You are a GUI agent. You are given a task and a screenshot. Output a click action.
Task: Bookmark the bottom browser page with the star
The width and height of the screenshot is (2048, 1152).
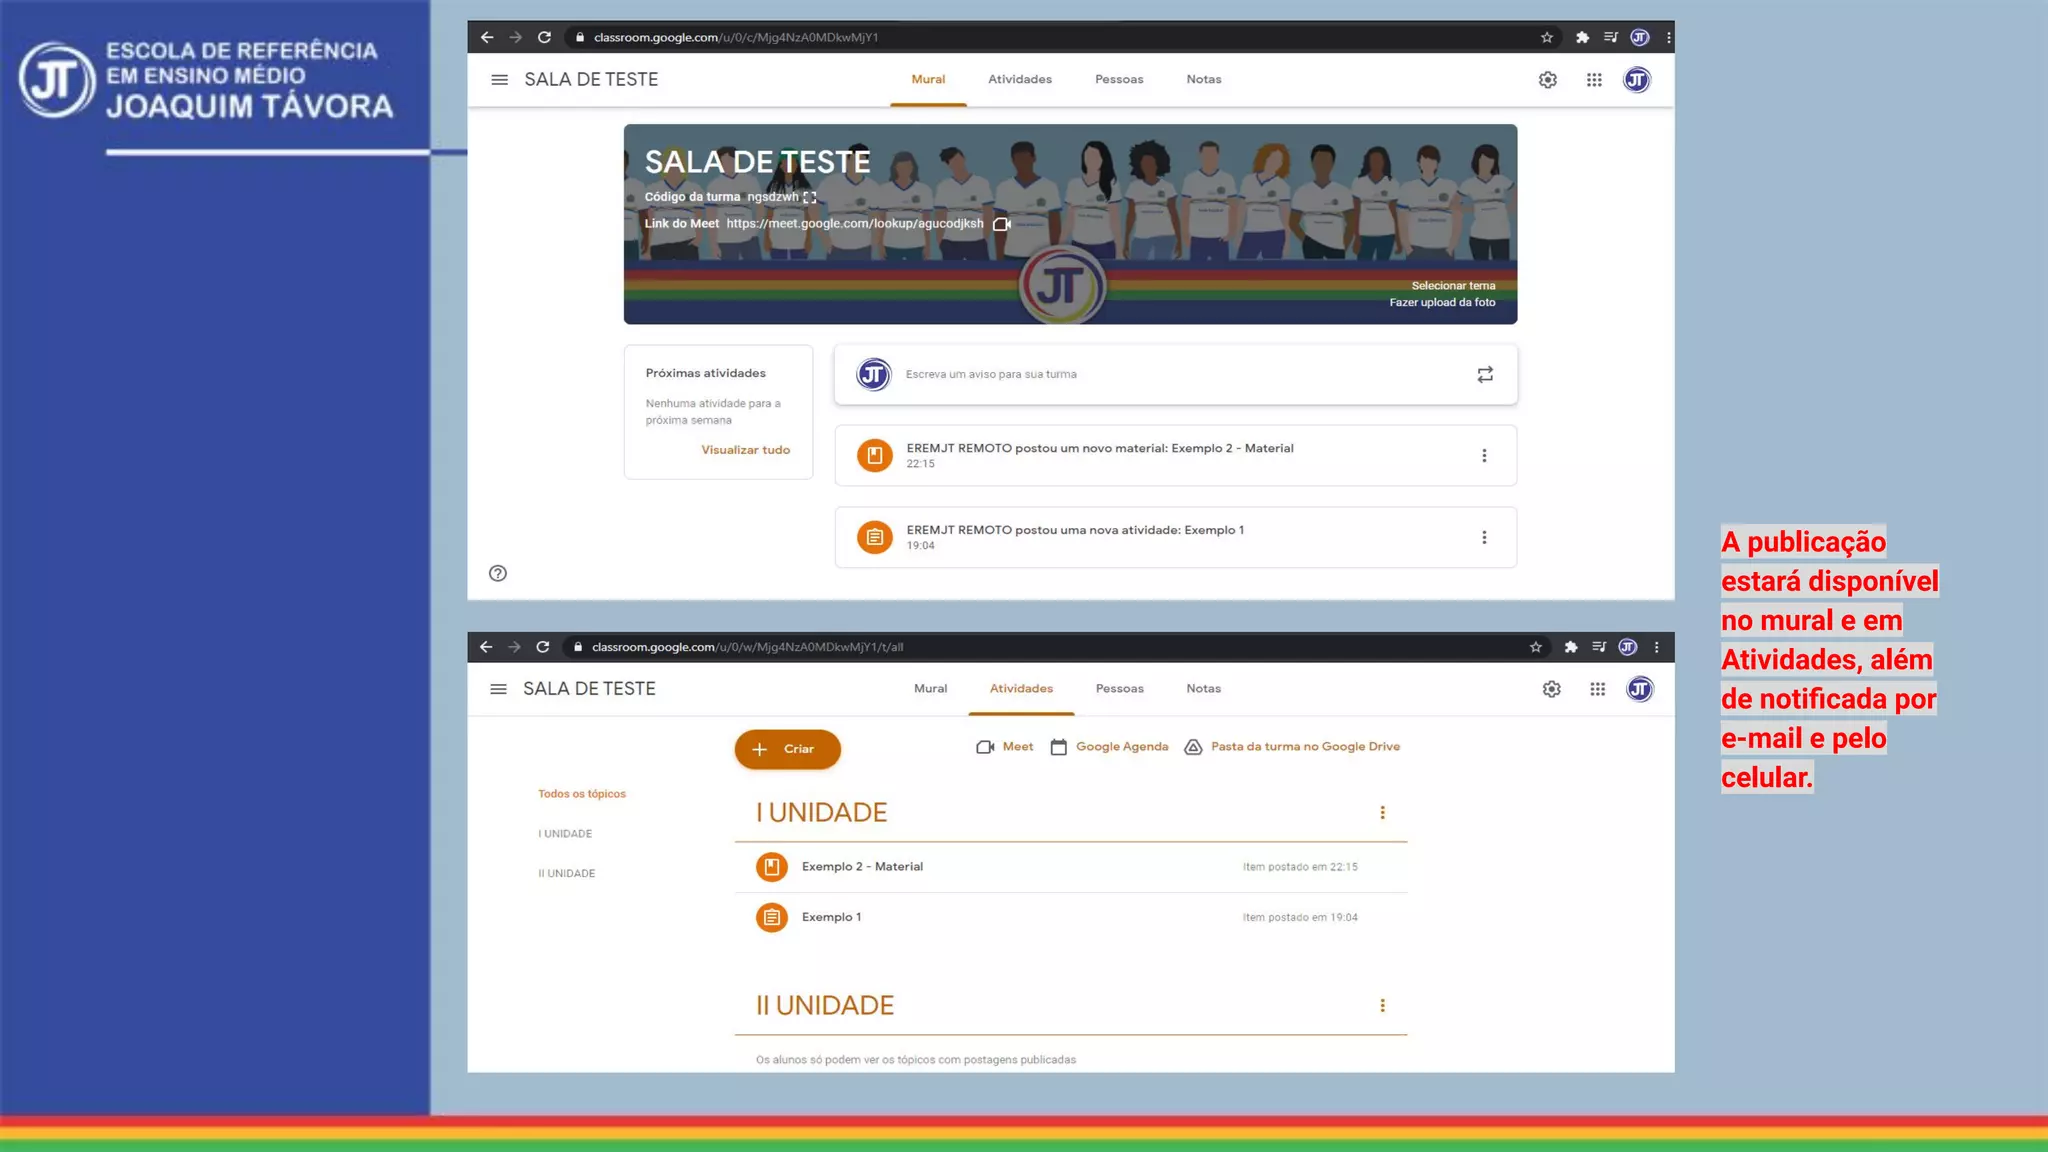pos(1536,647)
